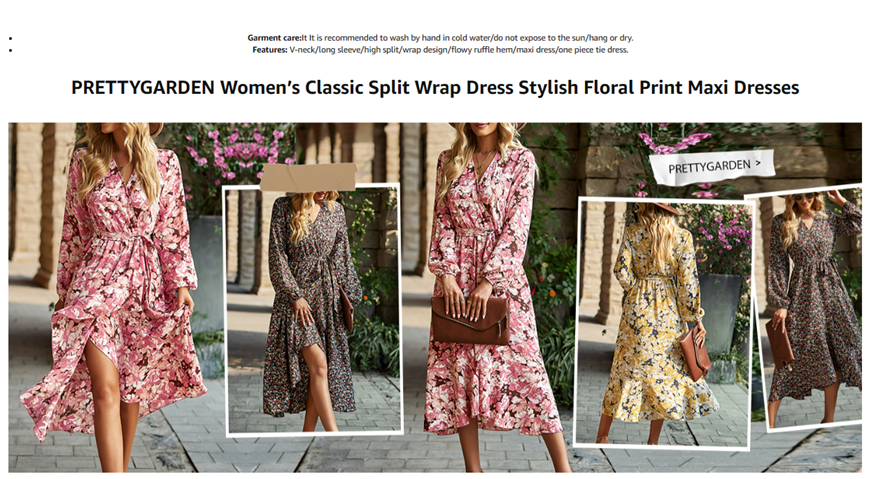
Task: Click the bold Garment care label
Action: tap(274, 38)
